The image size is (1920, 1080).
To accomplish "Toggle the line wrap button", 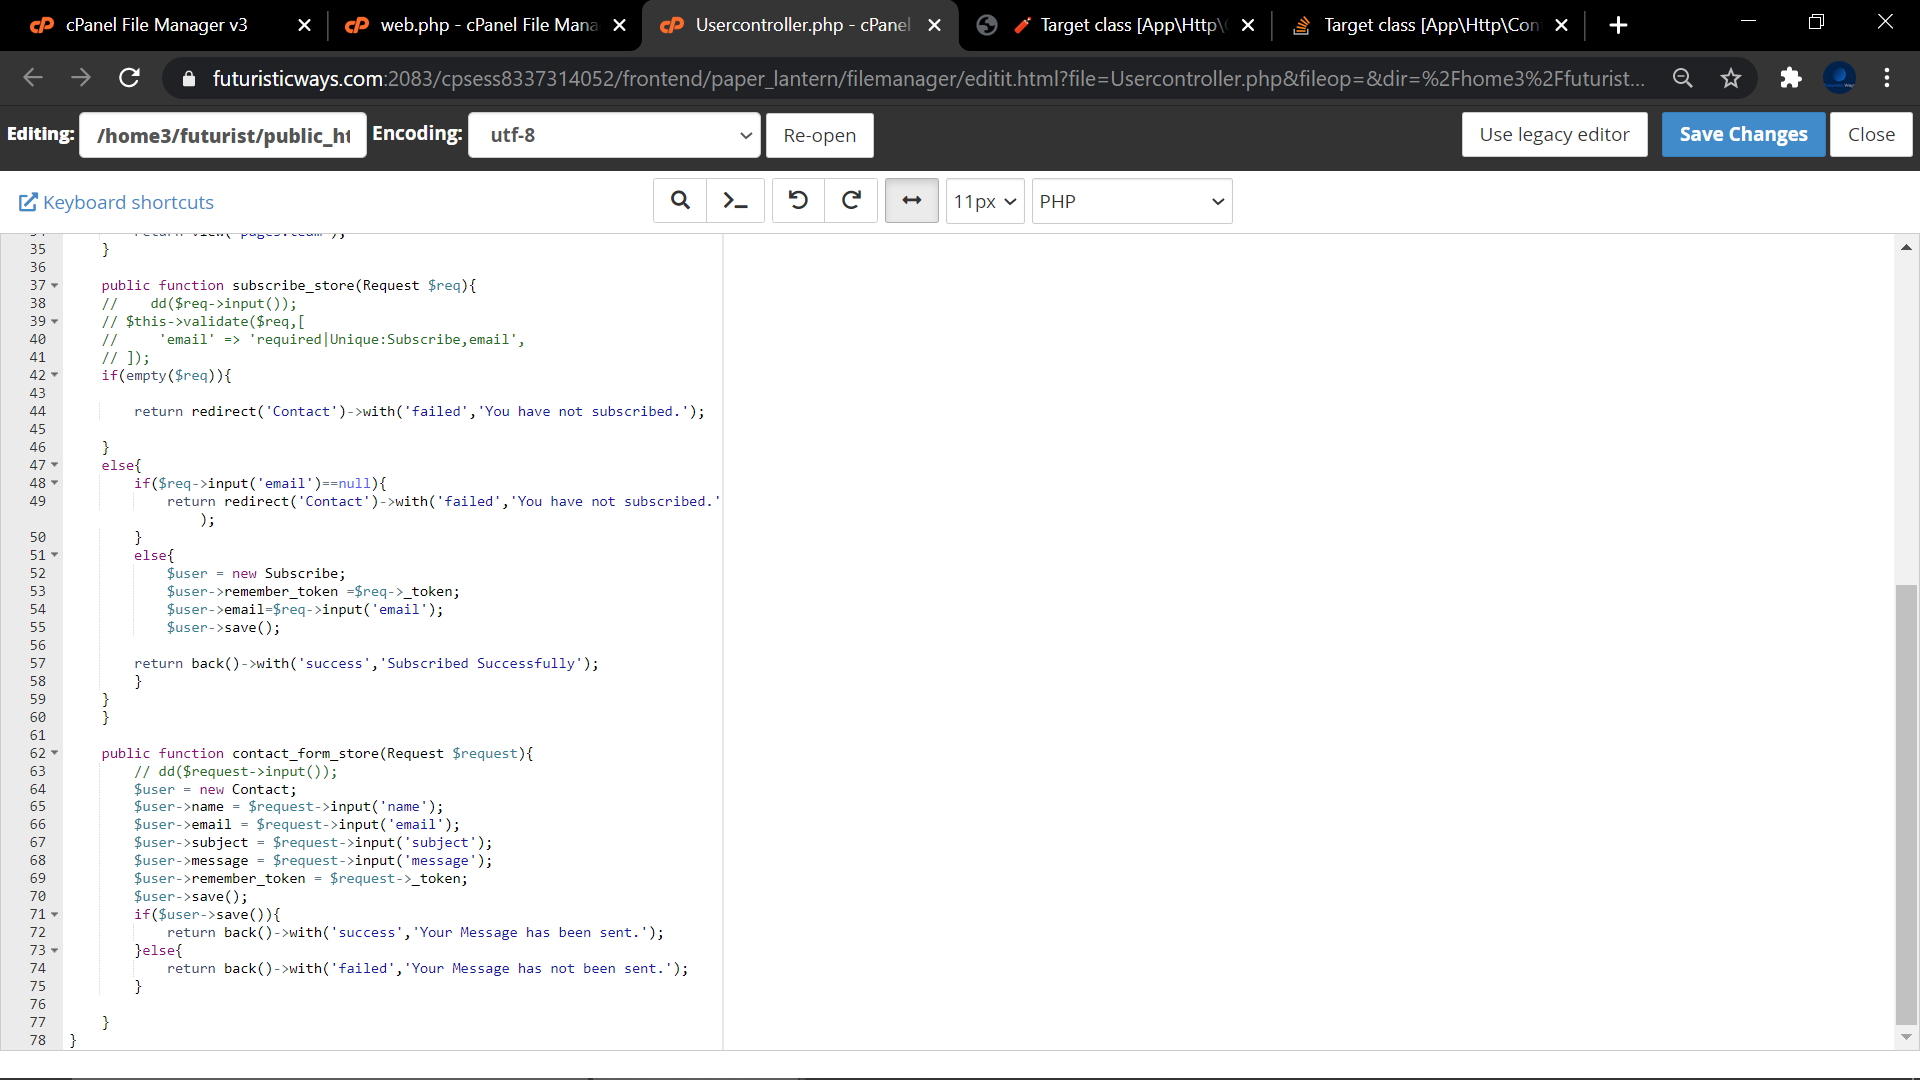I will pos(911,201).
